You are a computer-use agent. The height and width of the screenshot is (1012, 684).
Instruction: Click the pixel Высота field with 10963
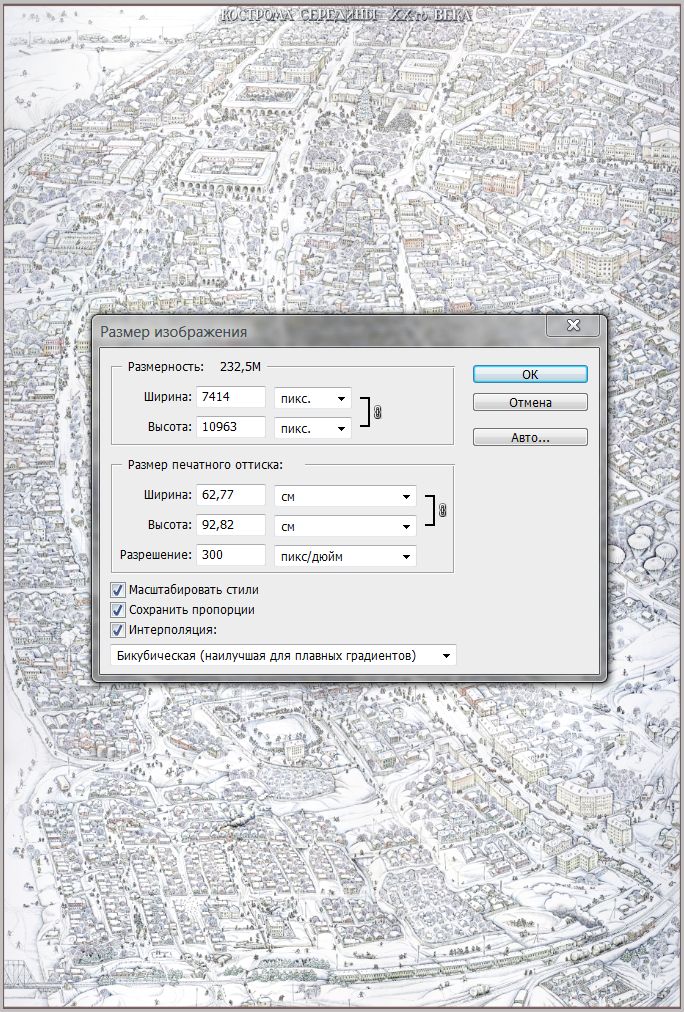tap(231, 427)
